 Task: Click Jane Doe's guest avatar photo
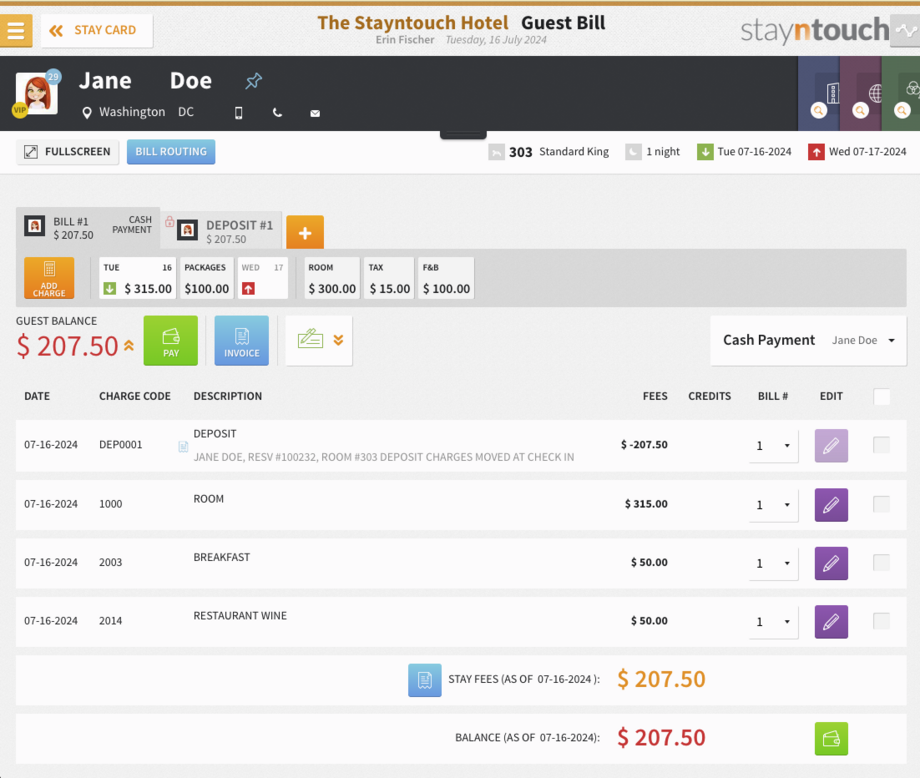click(37, 93)
